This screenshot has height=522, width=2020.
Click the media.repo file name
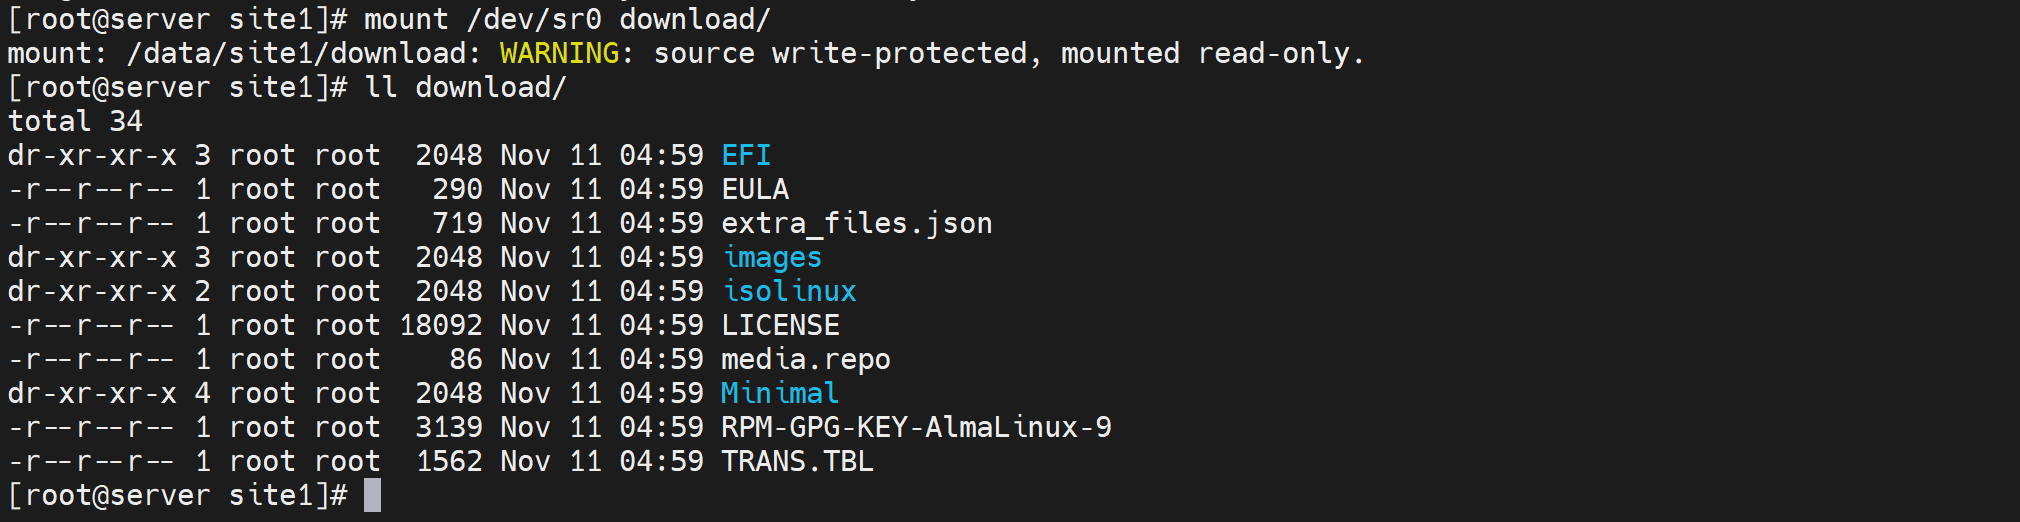click(805, 360)
